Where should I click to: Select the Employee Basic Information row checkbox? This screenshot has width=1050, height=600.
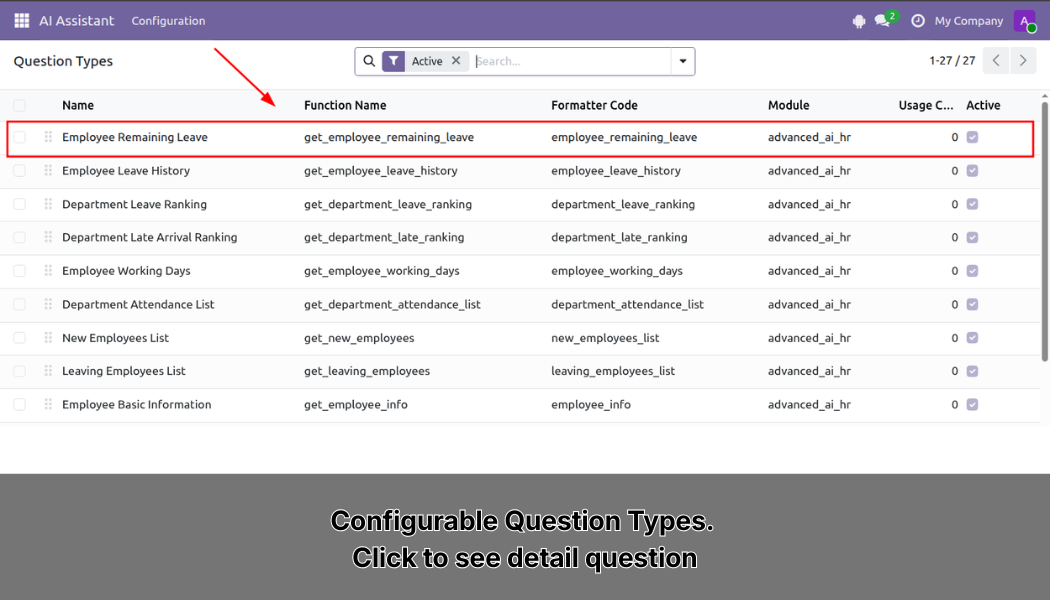(x=19, y=404)
